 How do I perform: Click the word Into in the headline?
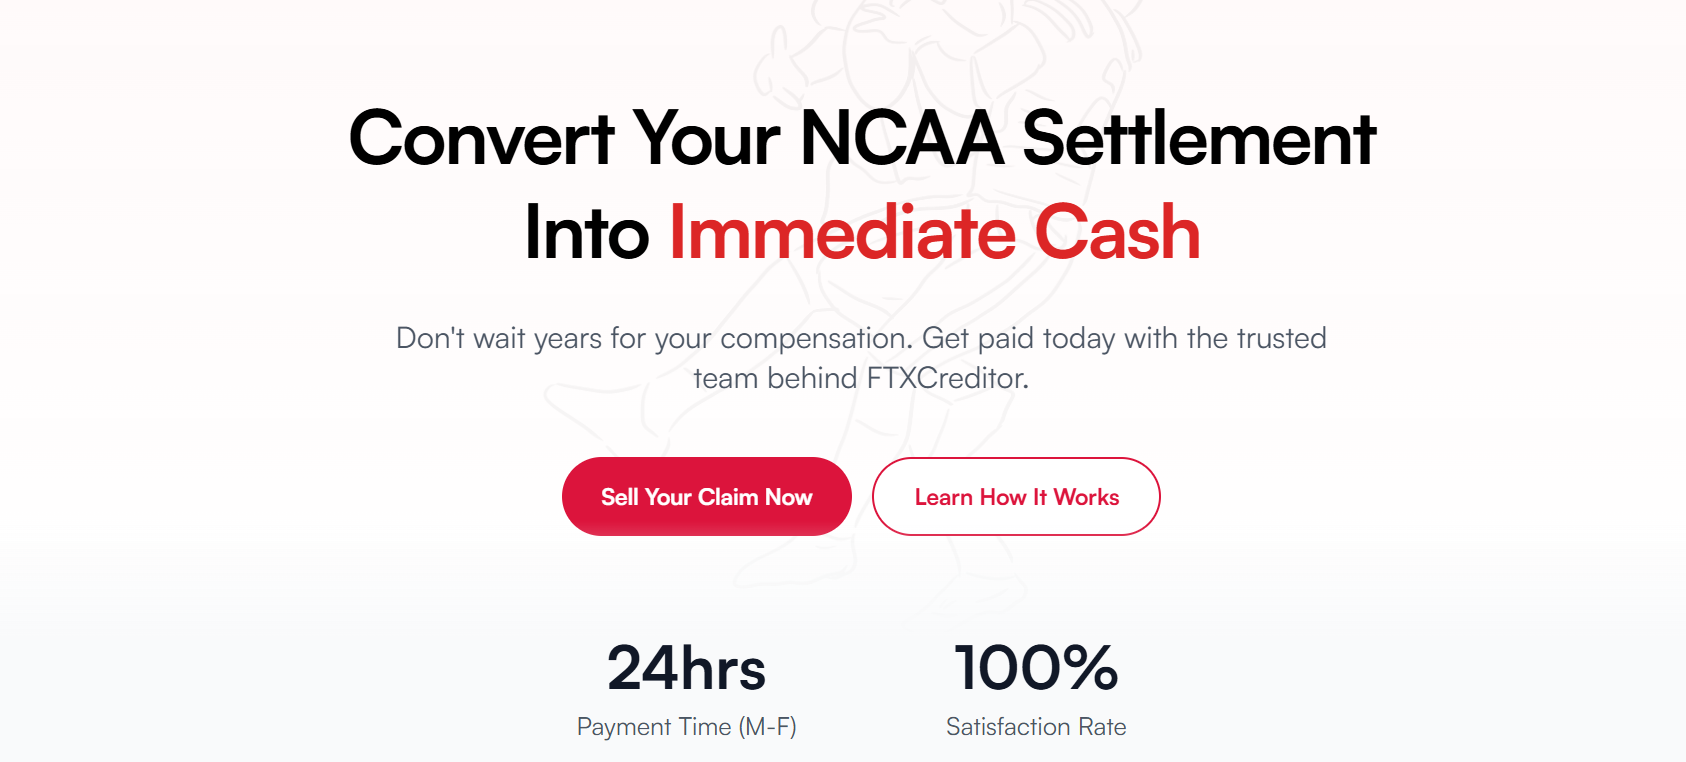pos(587,233)
